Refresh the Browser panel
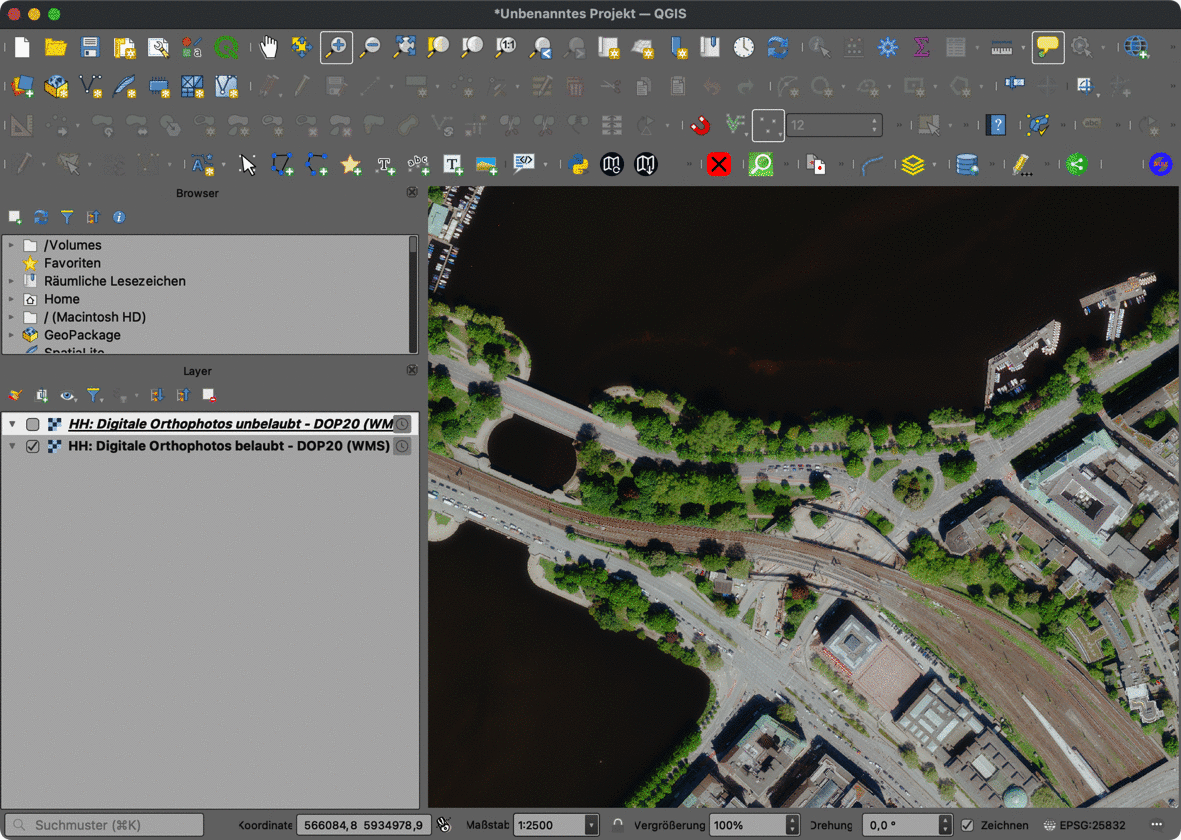The width and height of the screenshot is (1181, 840). point(41,218)
